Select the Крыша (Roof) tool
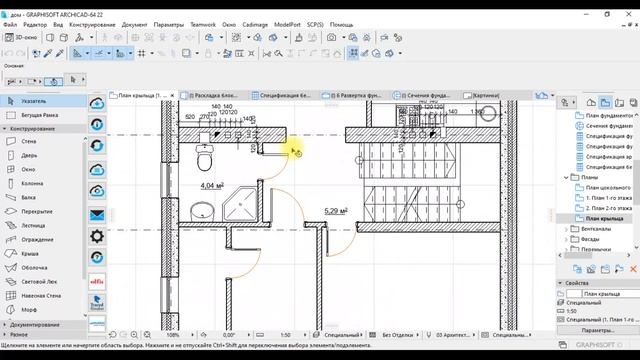 pos(43,253)
